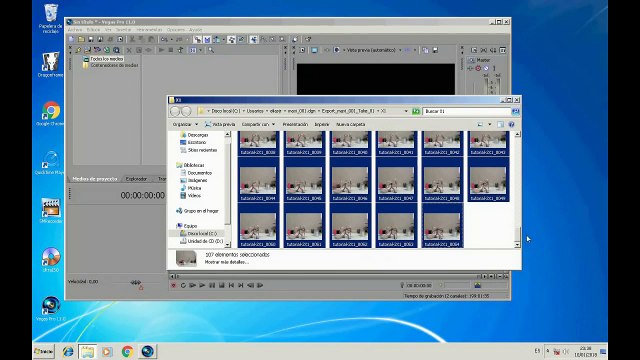Image resolution: width=640 pixels, height=360 pixels.
Task: Save snapshot to file in preview
Action: (436, 50)
